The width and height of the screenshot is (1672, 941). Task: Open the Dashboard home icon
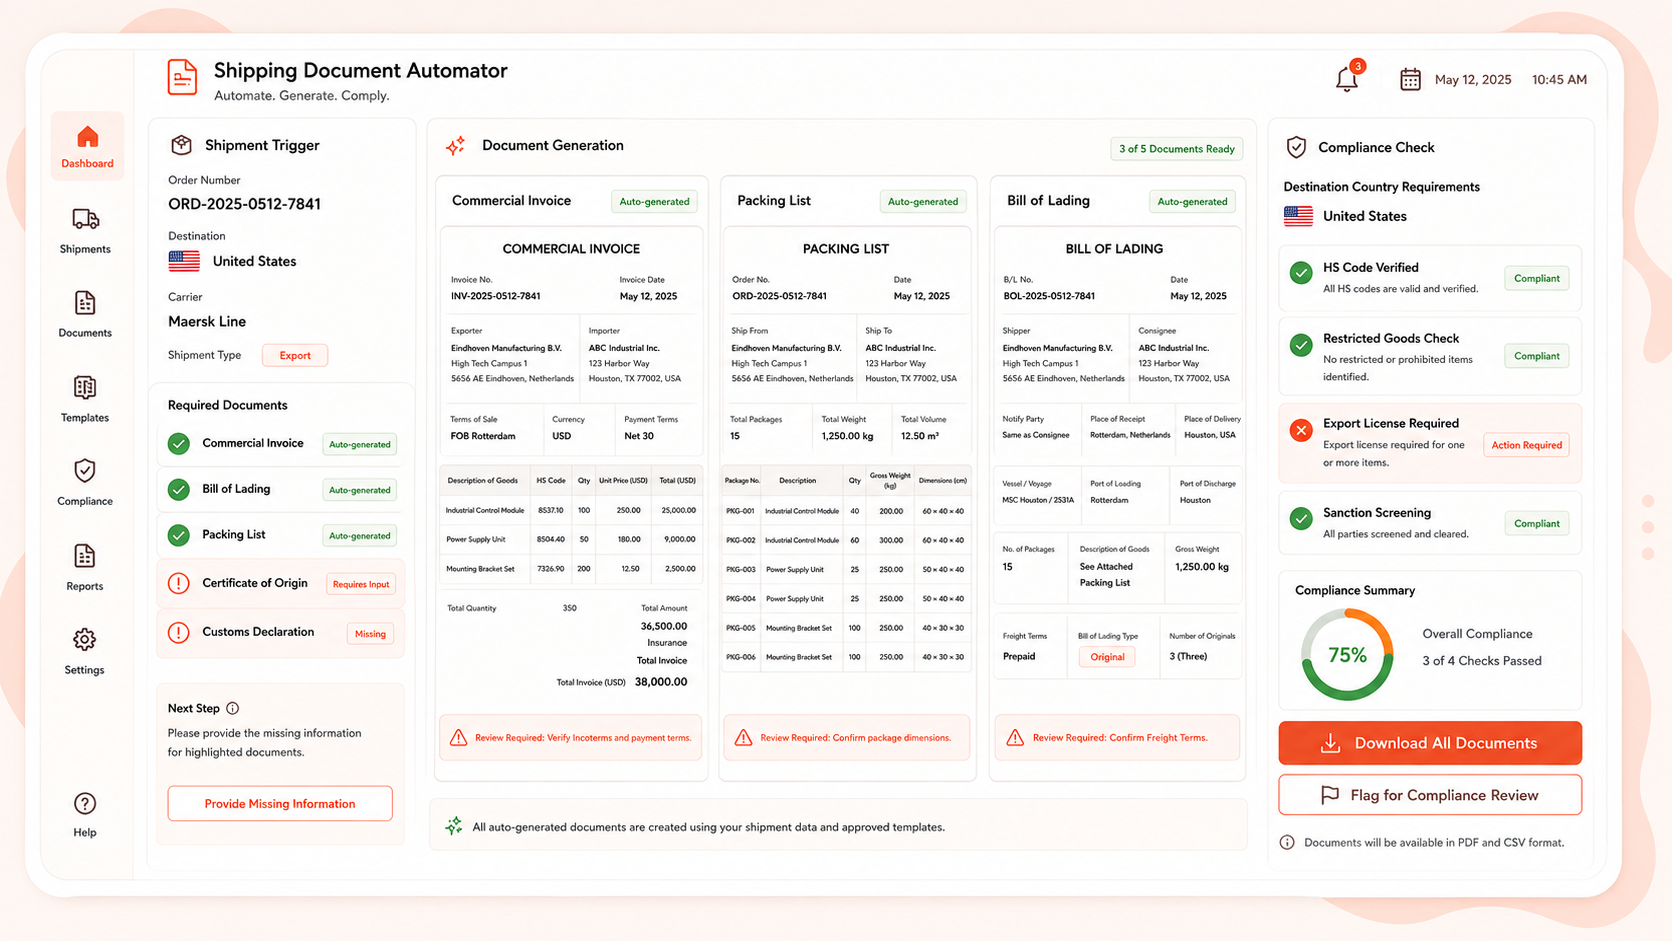pos(87,137)
